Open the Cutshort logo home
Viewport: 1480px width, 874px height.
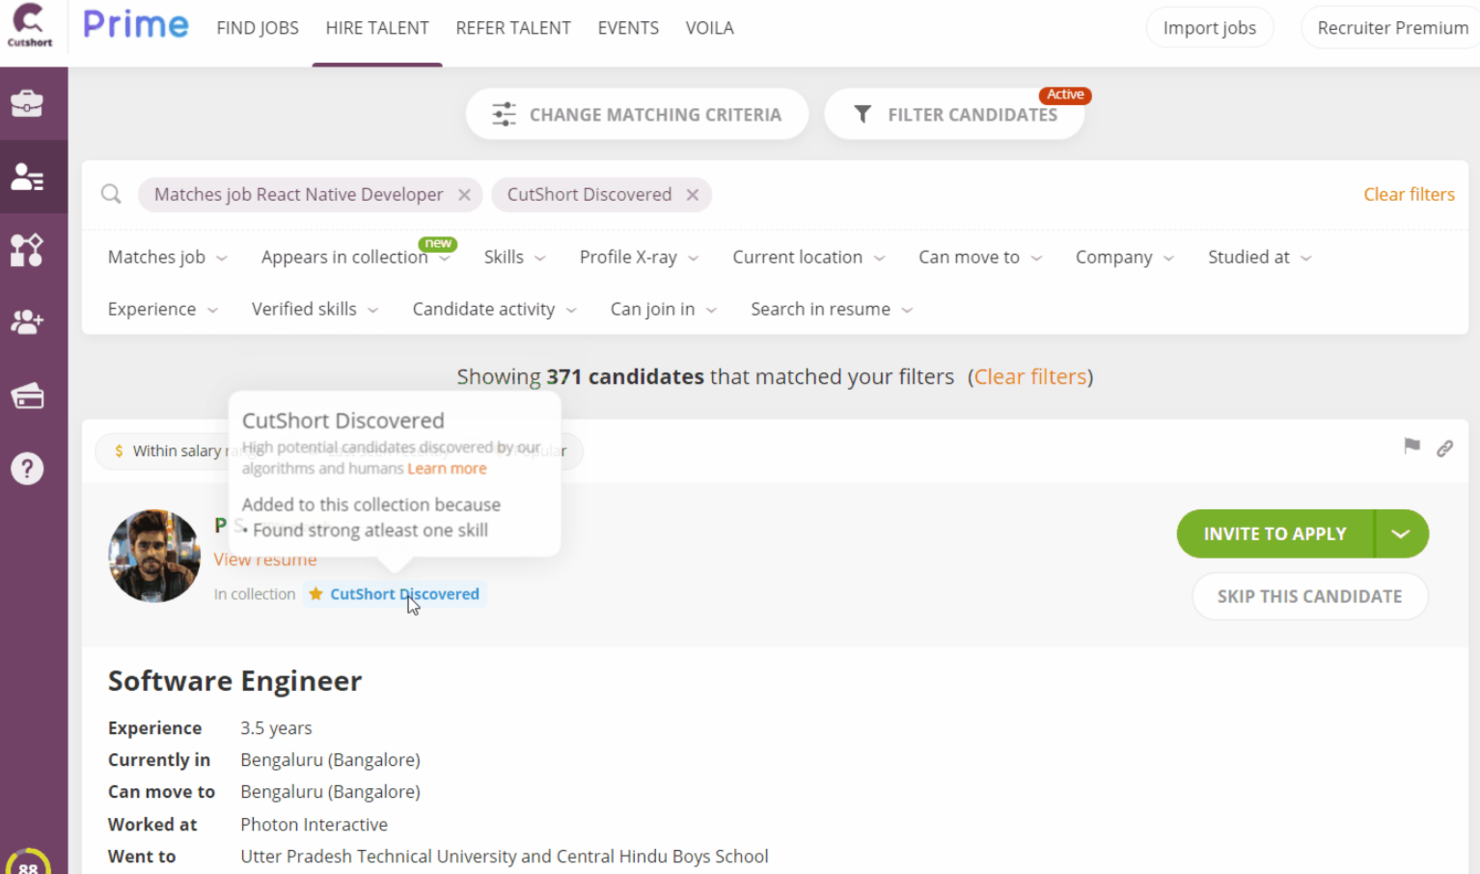pyautogui.click(x=30, y=26)
